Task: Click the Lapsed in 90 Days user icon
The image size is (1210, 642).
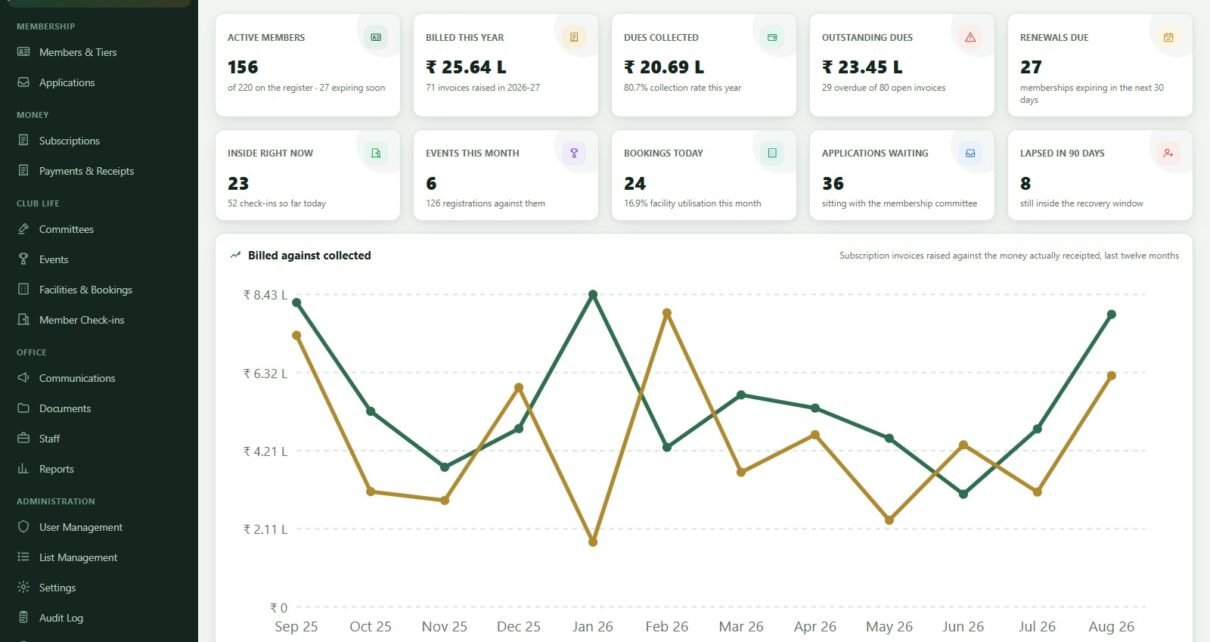Action: (1168, 153)
